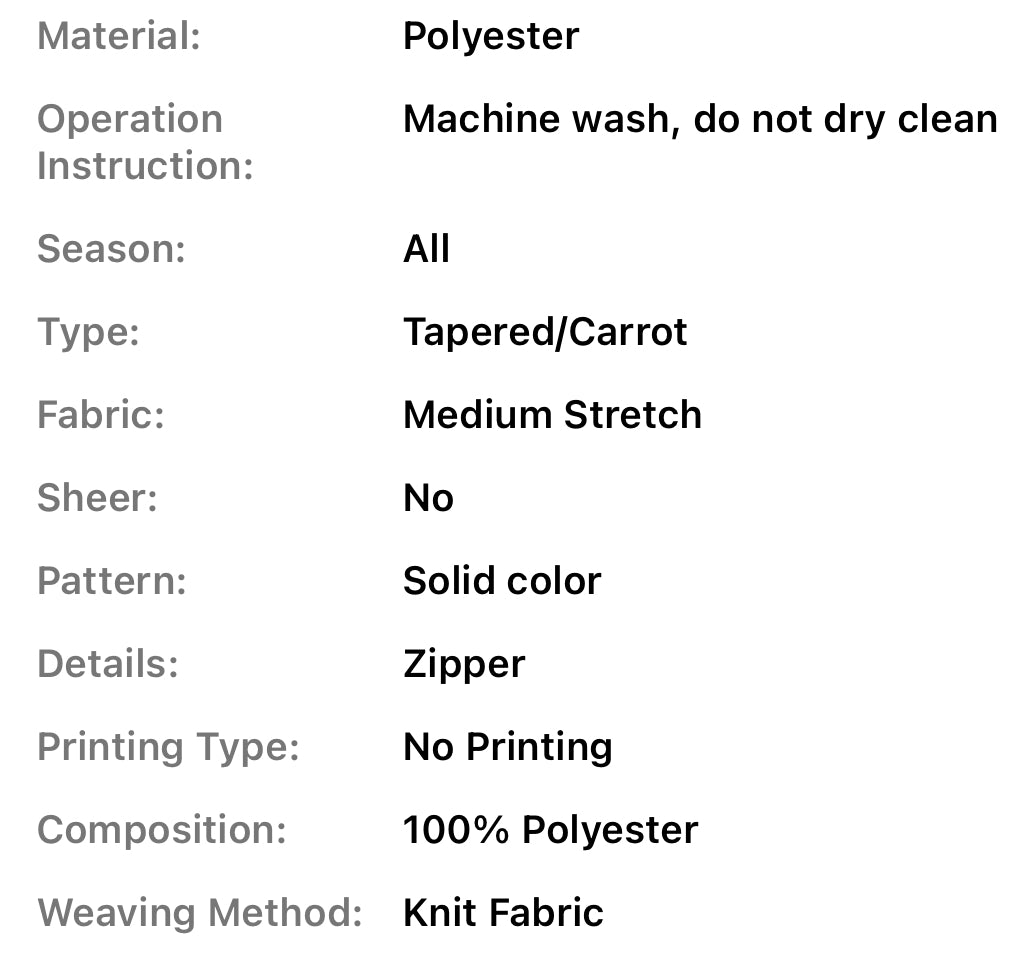Screen dimensions: 1033x955
Task: Click the "Type:" label
Action: point(88,332)
